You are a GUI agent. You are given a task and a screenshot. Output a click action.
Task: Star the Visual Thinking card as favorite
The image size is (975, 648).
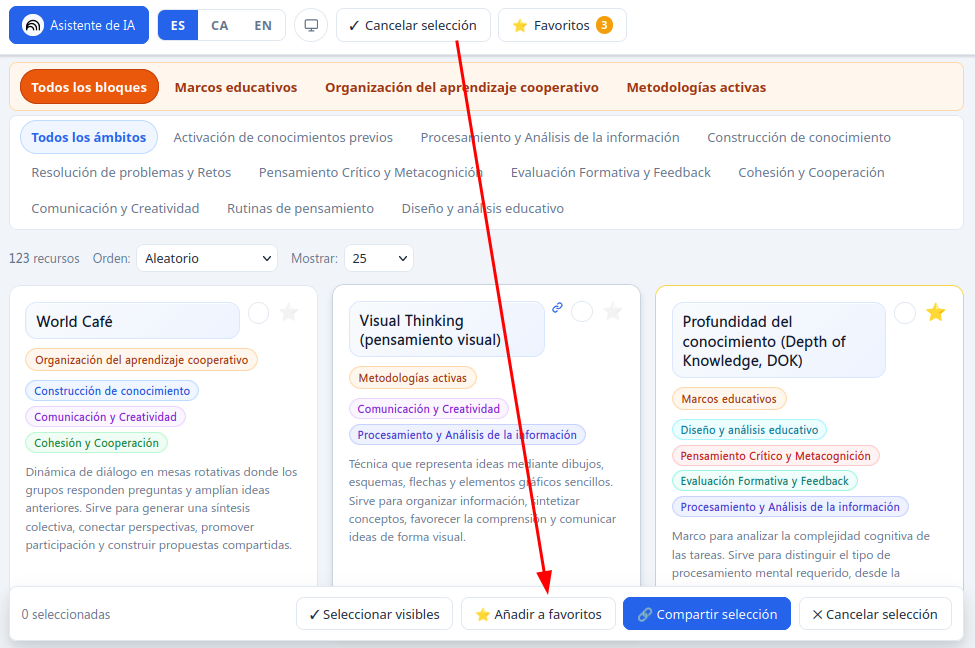point(613,312)
